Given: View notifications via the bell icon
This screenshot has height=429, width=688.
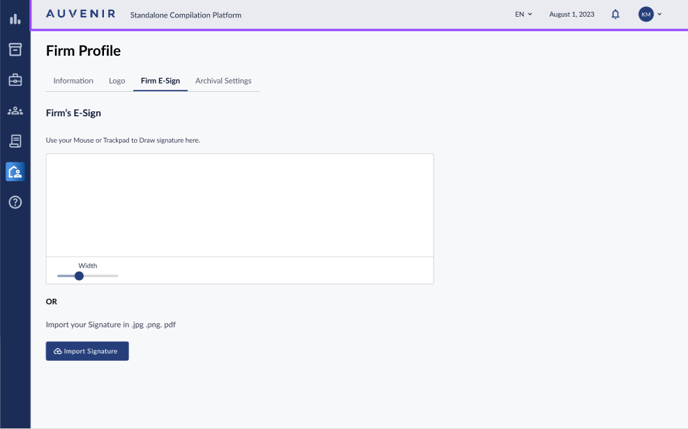Looking at the screenshot, I should pyautogui.click(x=615, y=15).
